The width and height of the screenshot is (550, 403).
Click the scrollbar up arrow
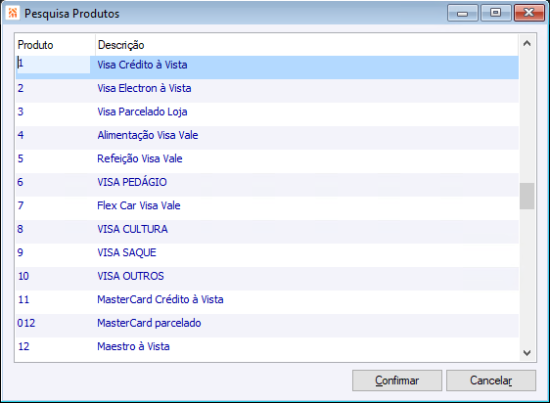coord(527,43)
